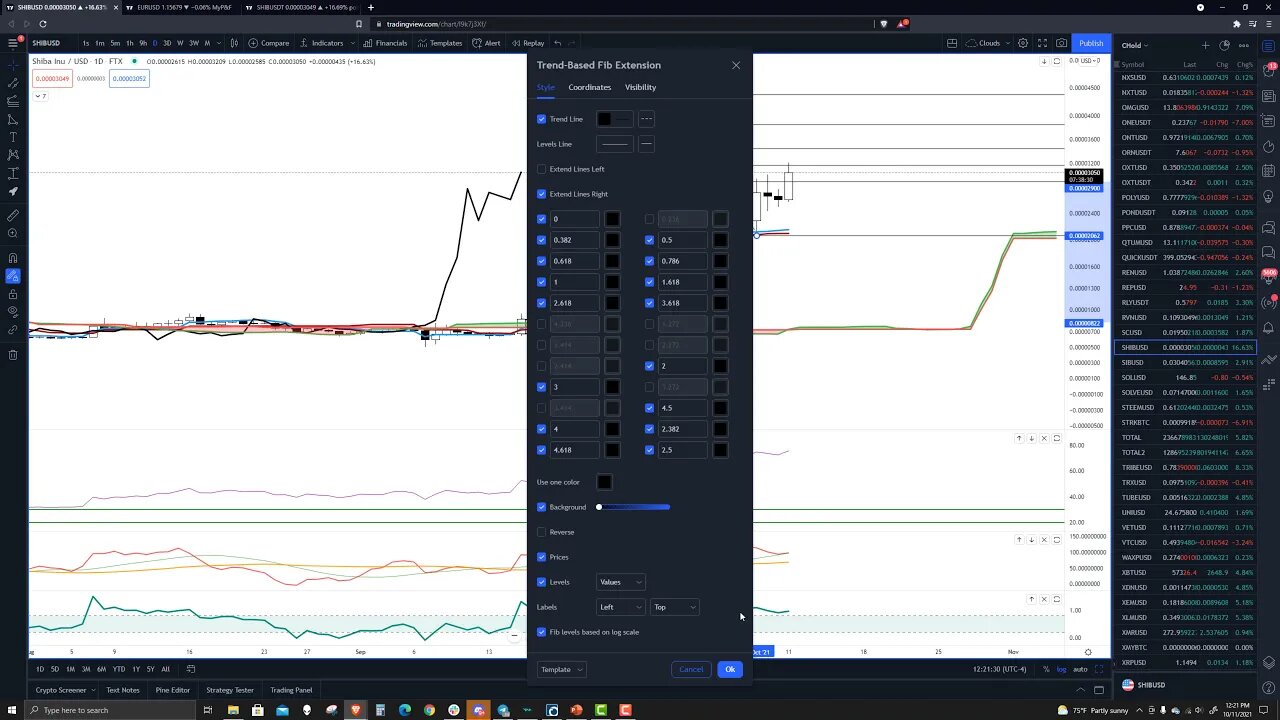Viewport: 1280px width, 720px height.
Task: Open Brave browser in the taskbar
Action: pyautogui.click(x=355, y=710)
